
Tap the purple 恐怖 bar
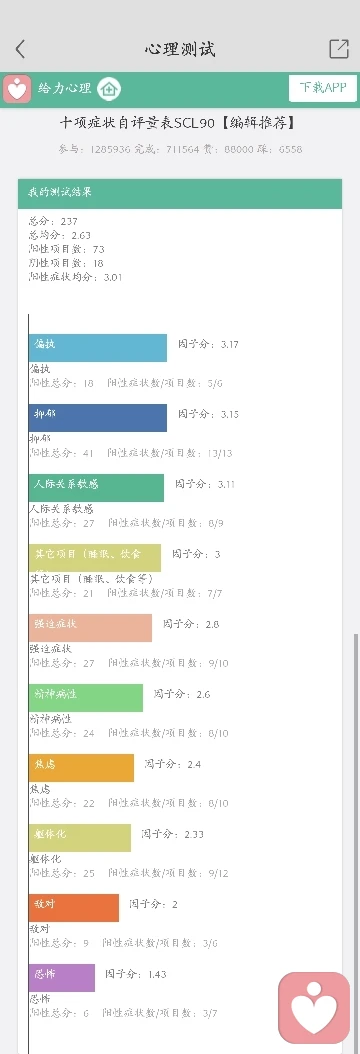62,977
